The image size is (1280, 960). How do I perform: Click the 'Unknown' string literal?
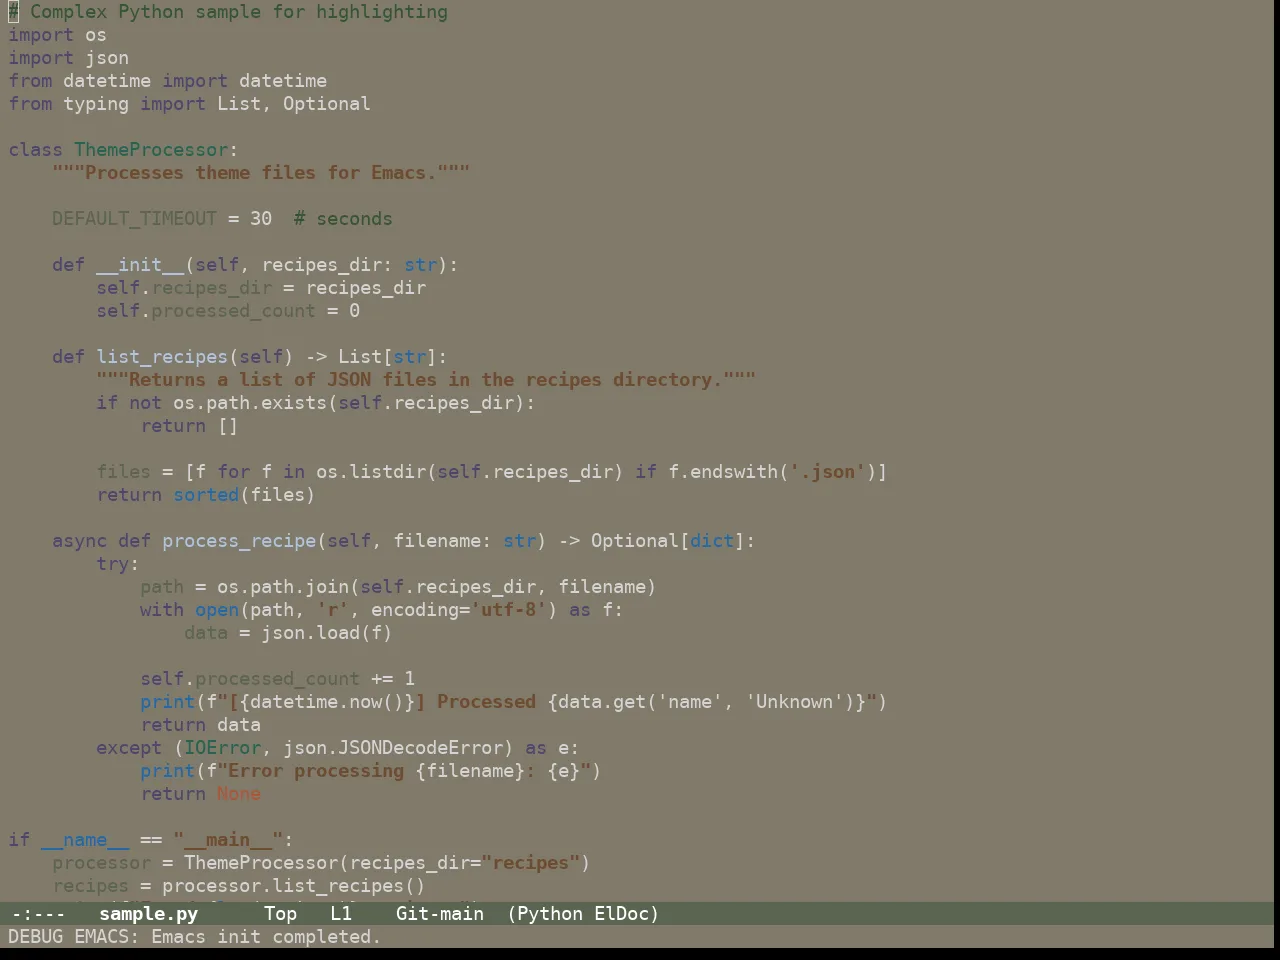pos(794,702)
